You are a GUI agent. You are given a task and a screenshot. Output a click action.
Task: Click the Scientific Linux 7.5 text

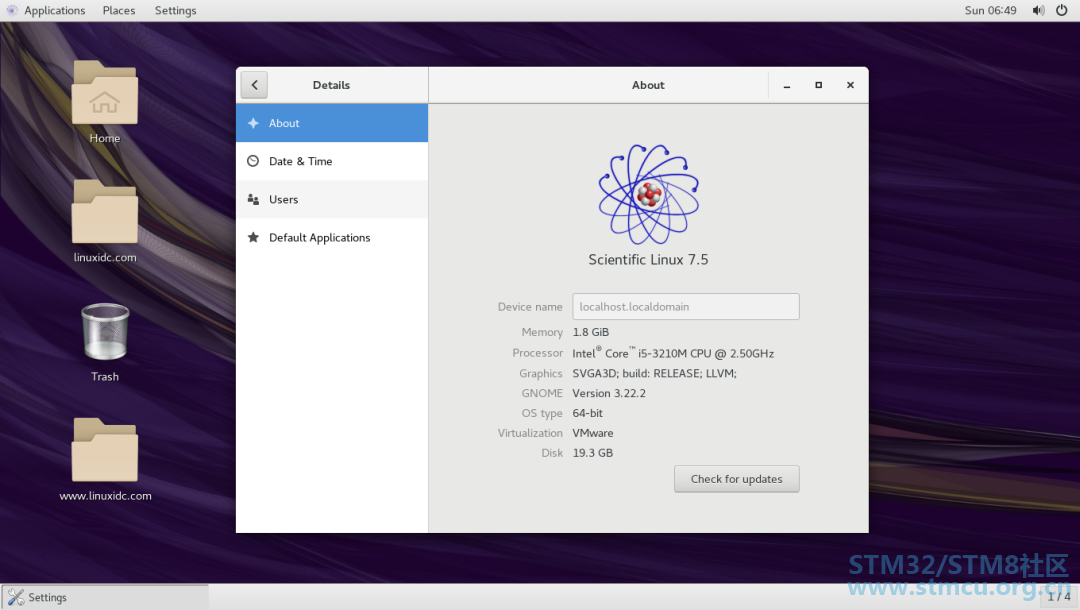point(648,260)
